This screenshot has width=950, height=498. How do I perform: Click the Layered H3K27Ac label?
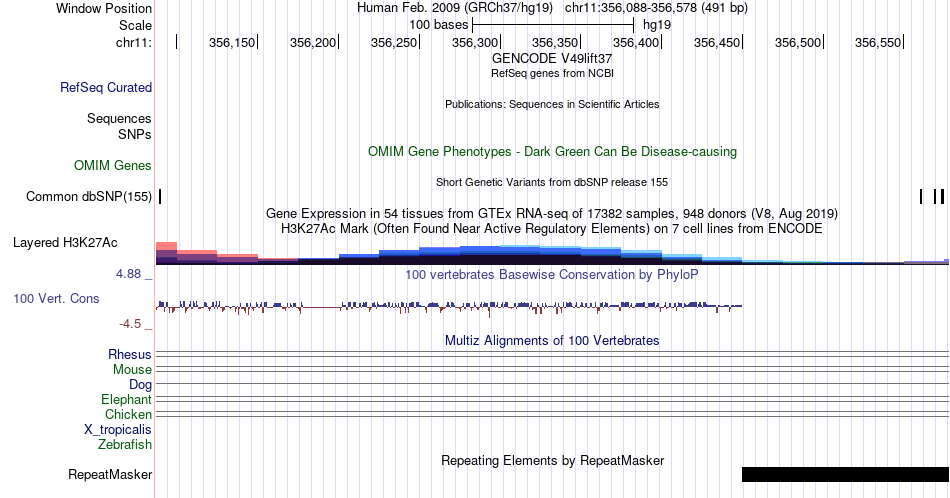(65, 242)
